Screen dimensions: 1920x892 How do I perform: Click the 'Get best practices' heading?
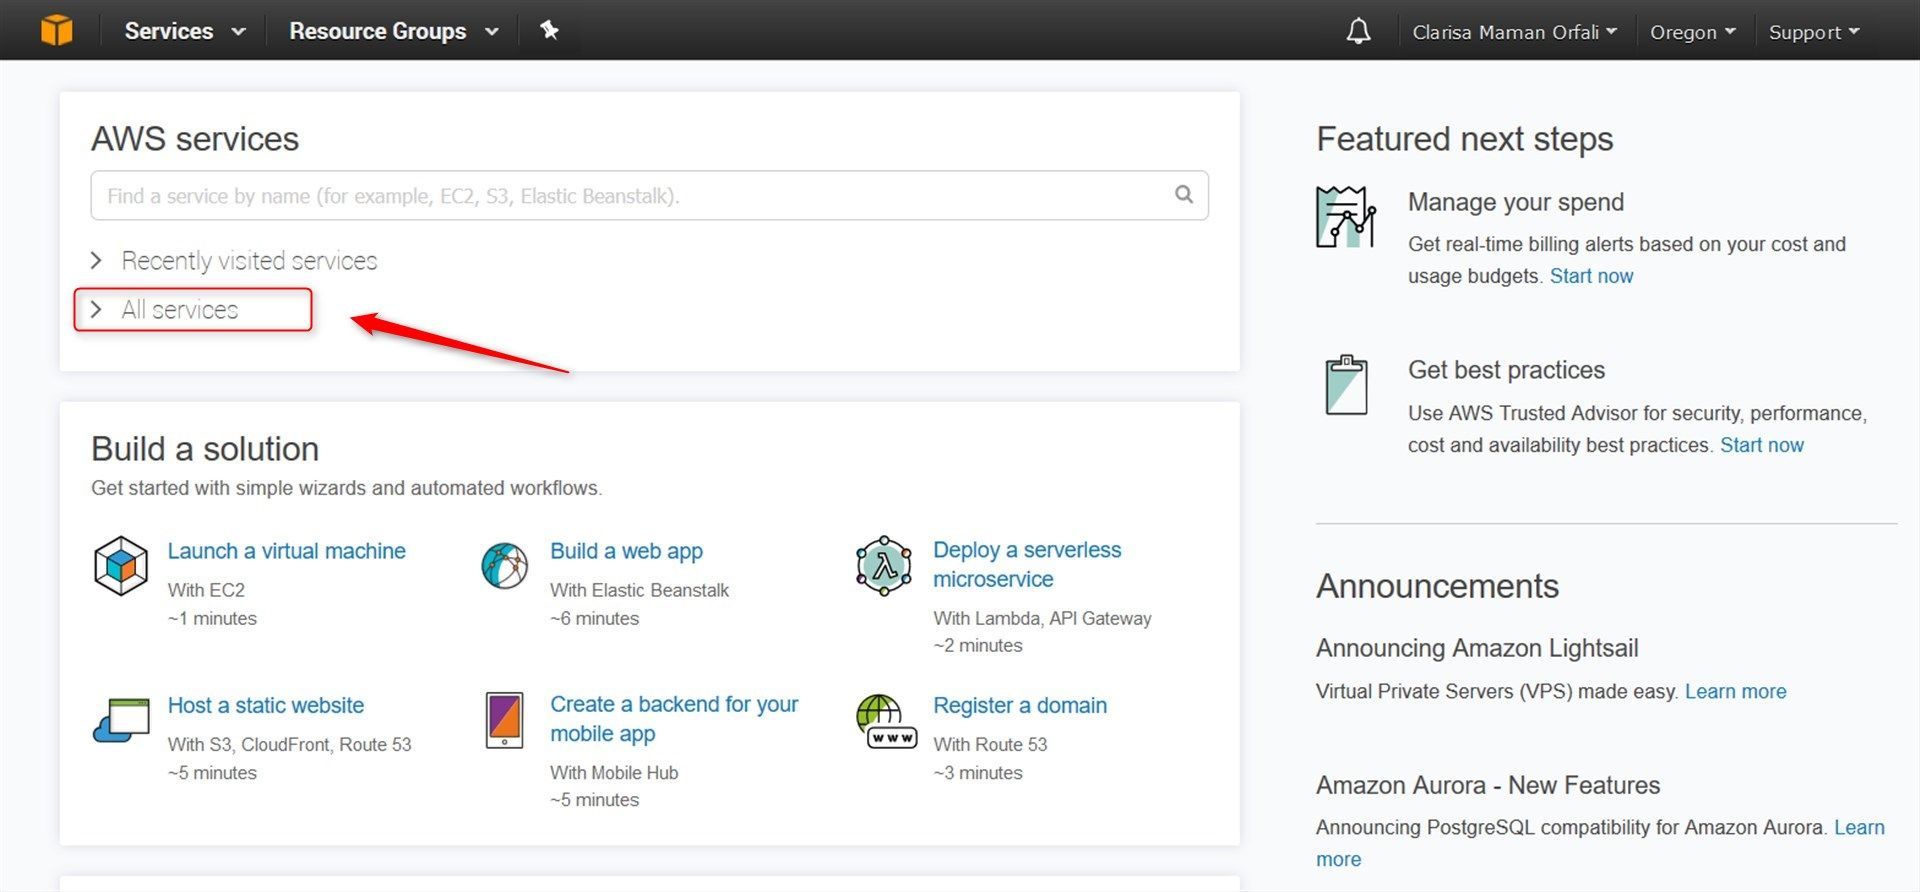tap(1506, 370)
